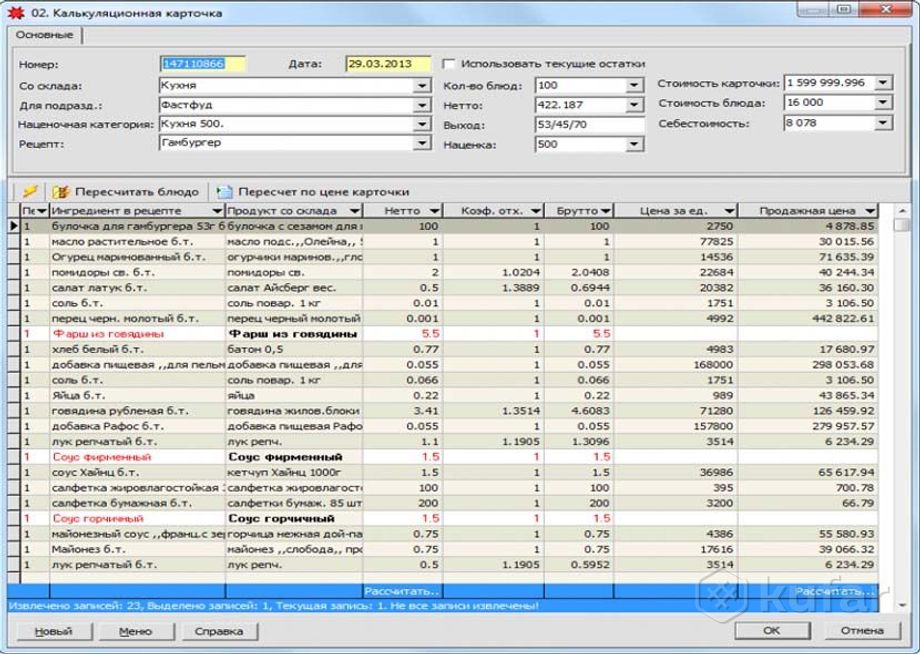Viewport: 920px width, 654px height.
Task: Open the Наценка dropdown list
Action: pos(634,145)
